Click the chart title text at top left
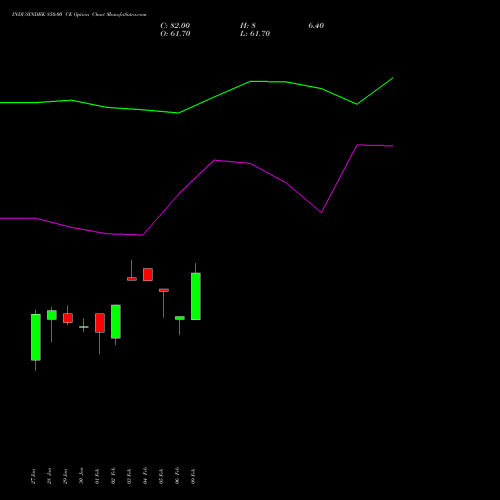Viewport: 500px width, 500px height. coord(79,15)
